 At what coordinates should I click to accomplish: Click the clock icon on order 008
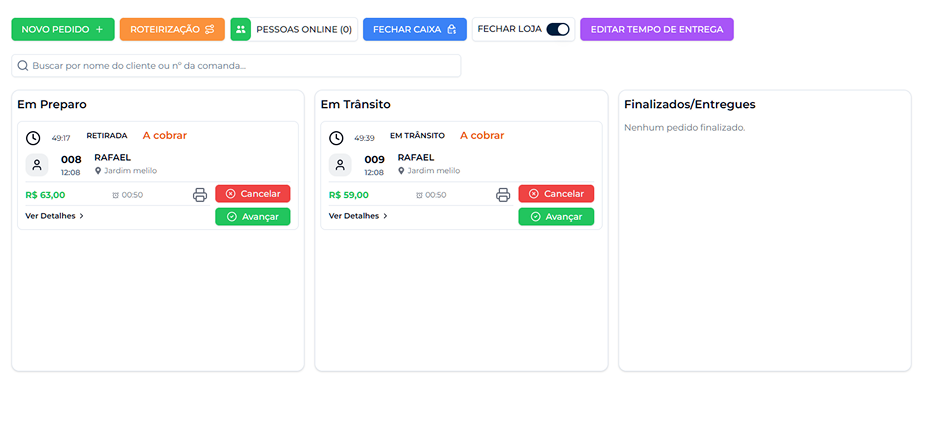point(33,138)
